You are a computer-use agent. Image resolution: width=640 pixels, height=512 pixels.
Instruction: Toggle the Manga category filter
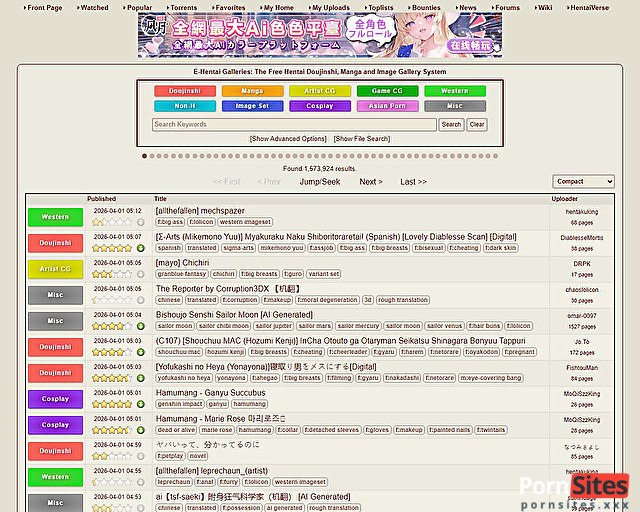(x=252, y=91)
